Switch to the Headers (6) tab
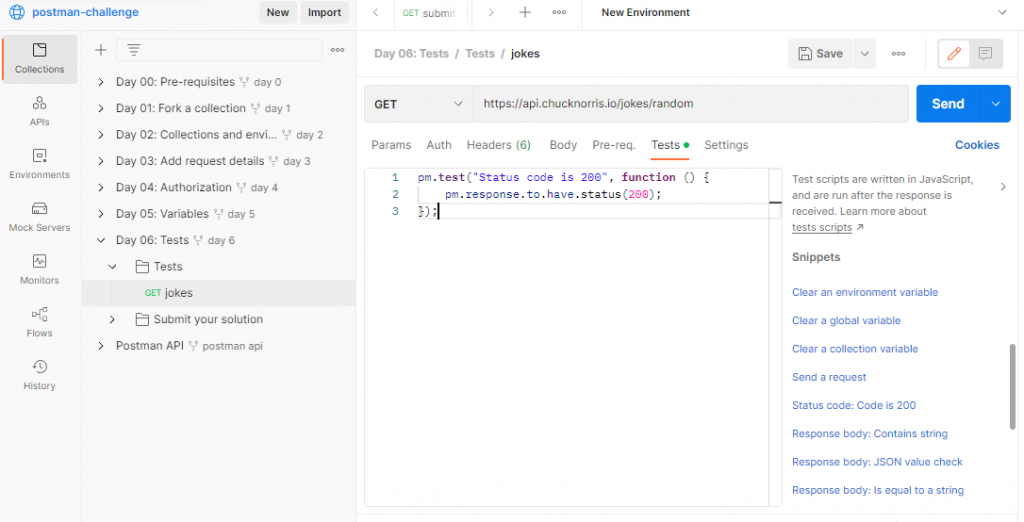This screenshot has height=522, width=1024. point(499,145)
